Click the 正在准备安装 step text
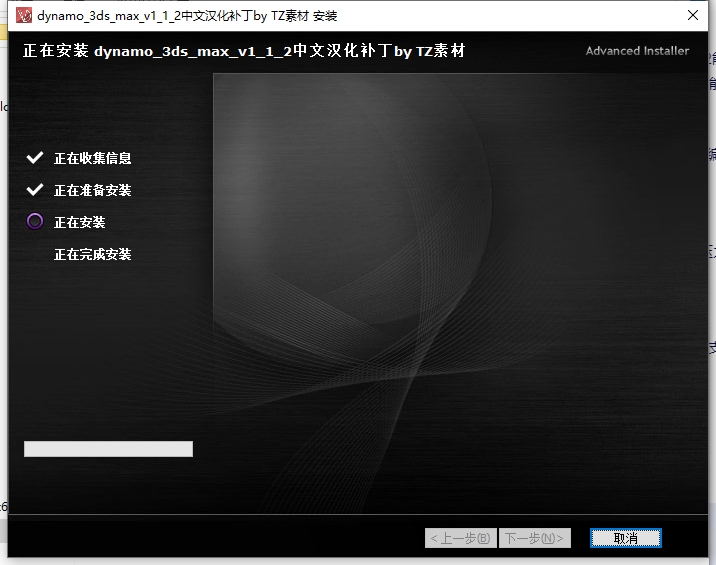Viewport: 716px width, 565px height. coord(93,190)
